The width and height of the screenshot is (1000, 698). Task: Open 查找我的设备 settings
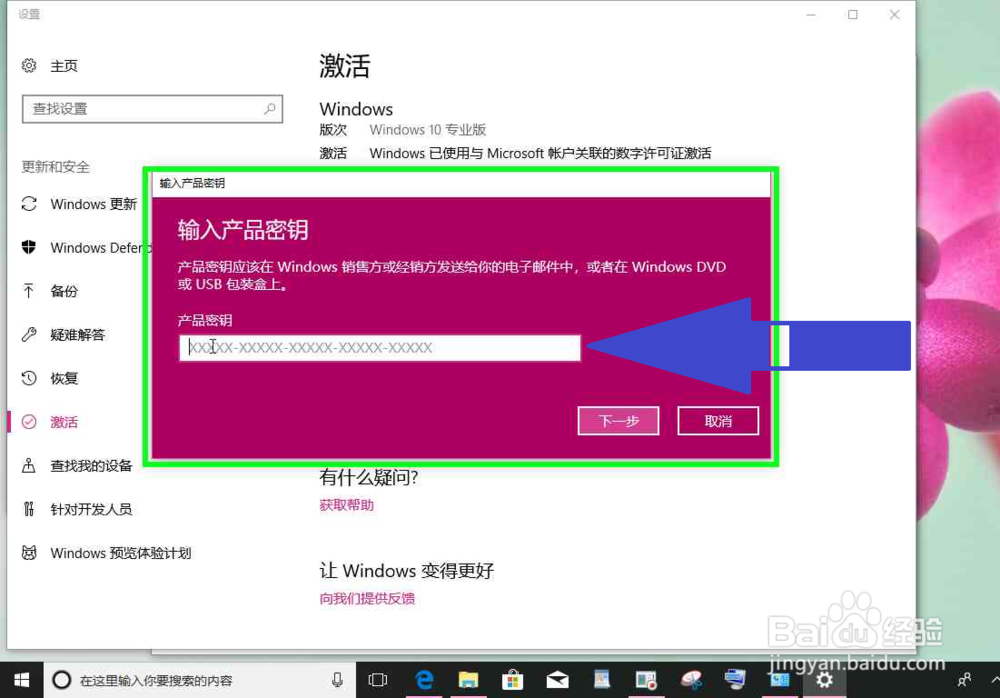point(80,465)
